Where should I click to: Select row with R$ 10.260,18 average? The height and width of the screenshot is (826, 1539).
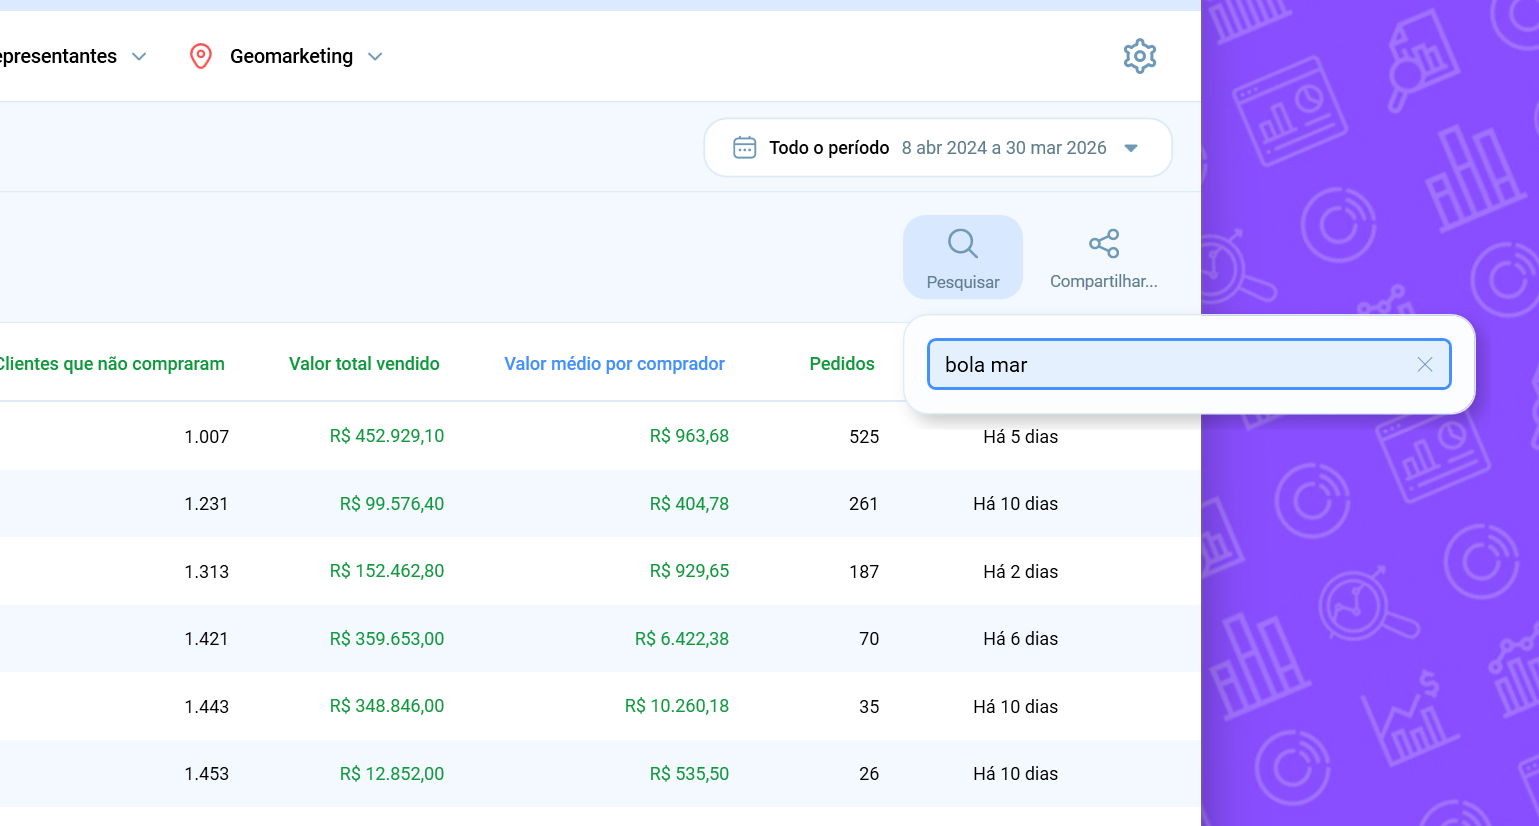coord(676,706)
